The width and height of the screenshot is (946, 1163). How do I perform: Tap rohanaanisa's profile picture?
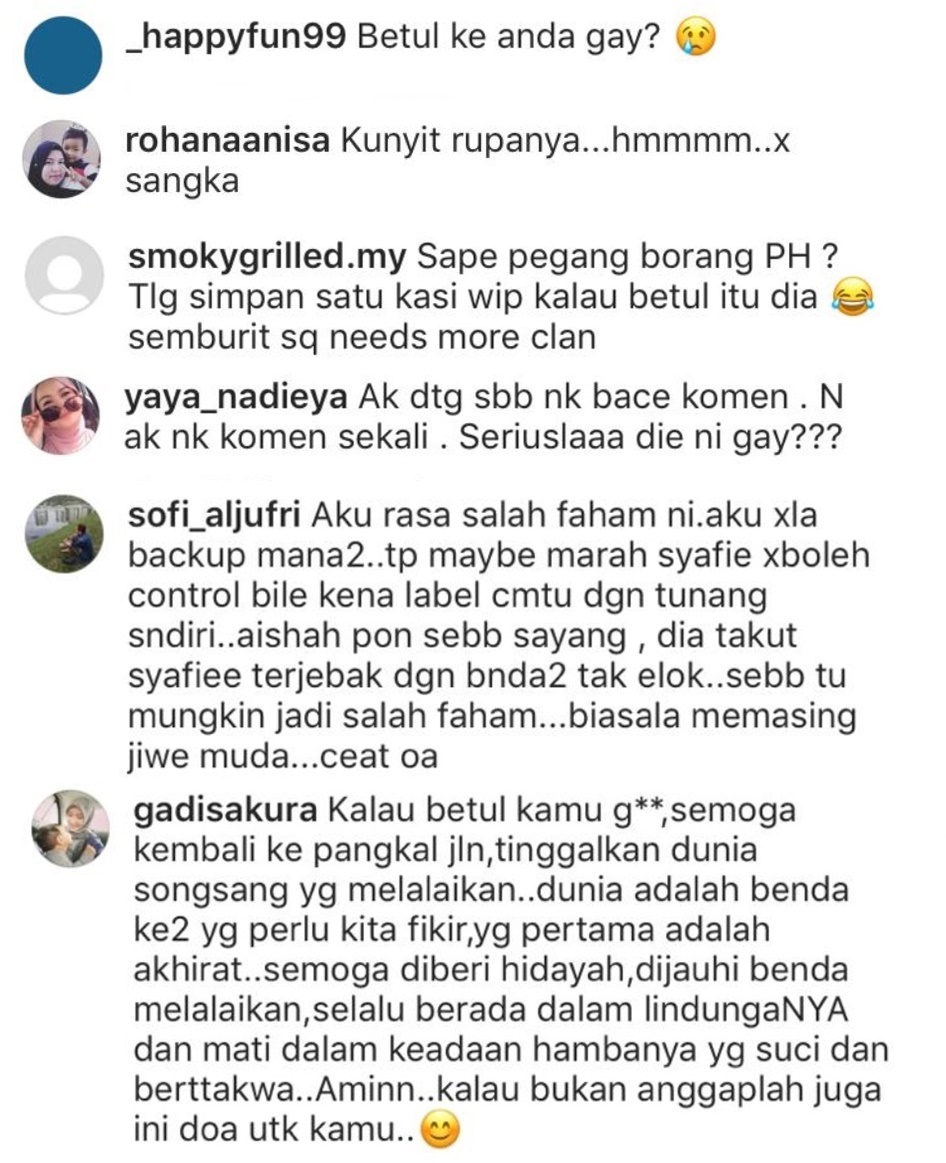tap(63, 159)
